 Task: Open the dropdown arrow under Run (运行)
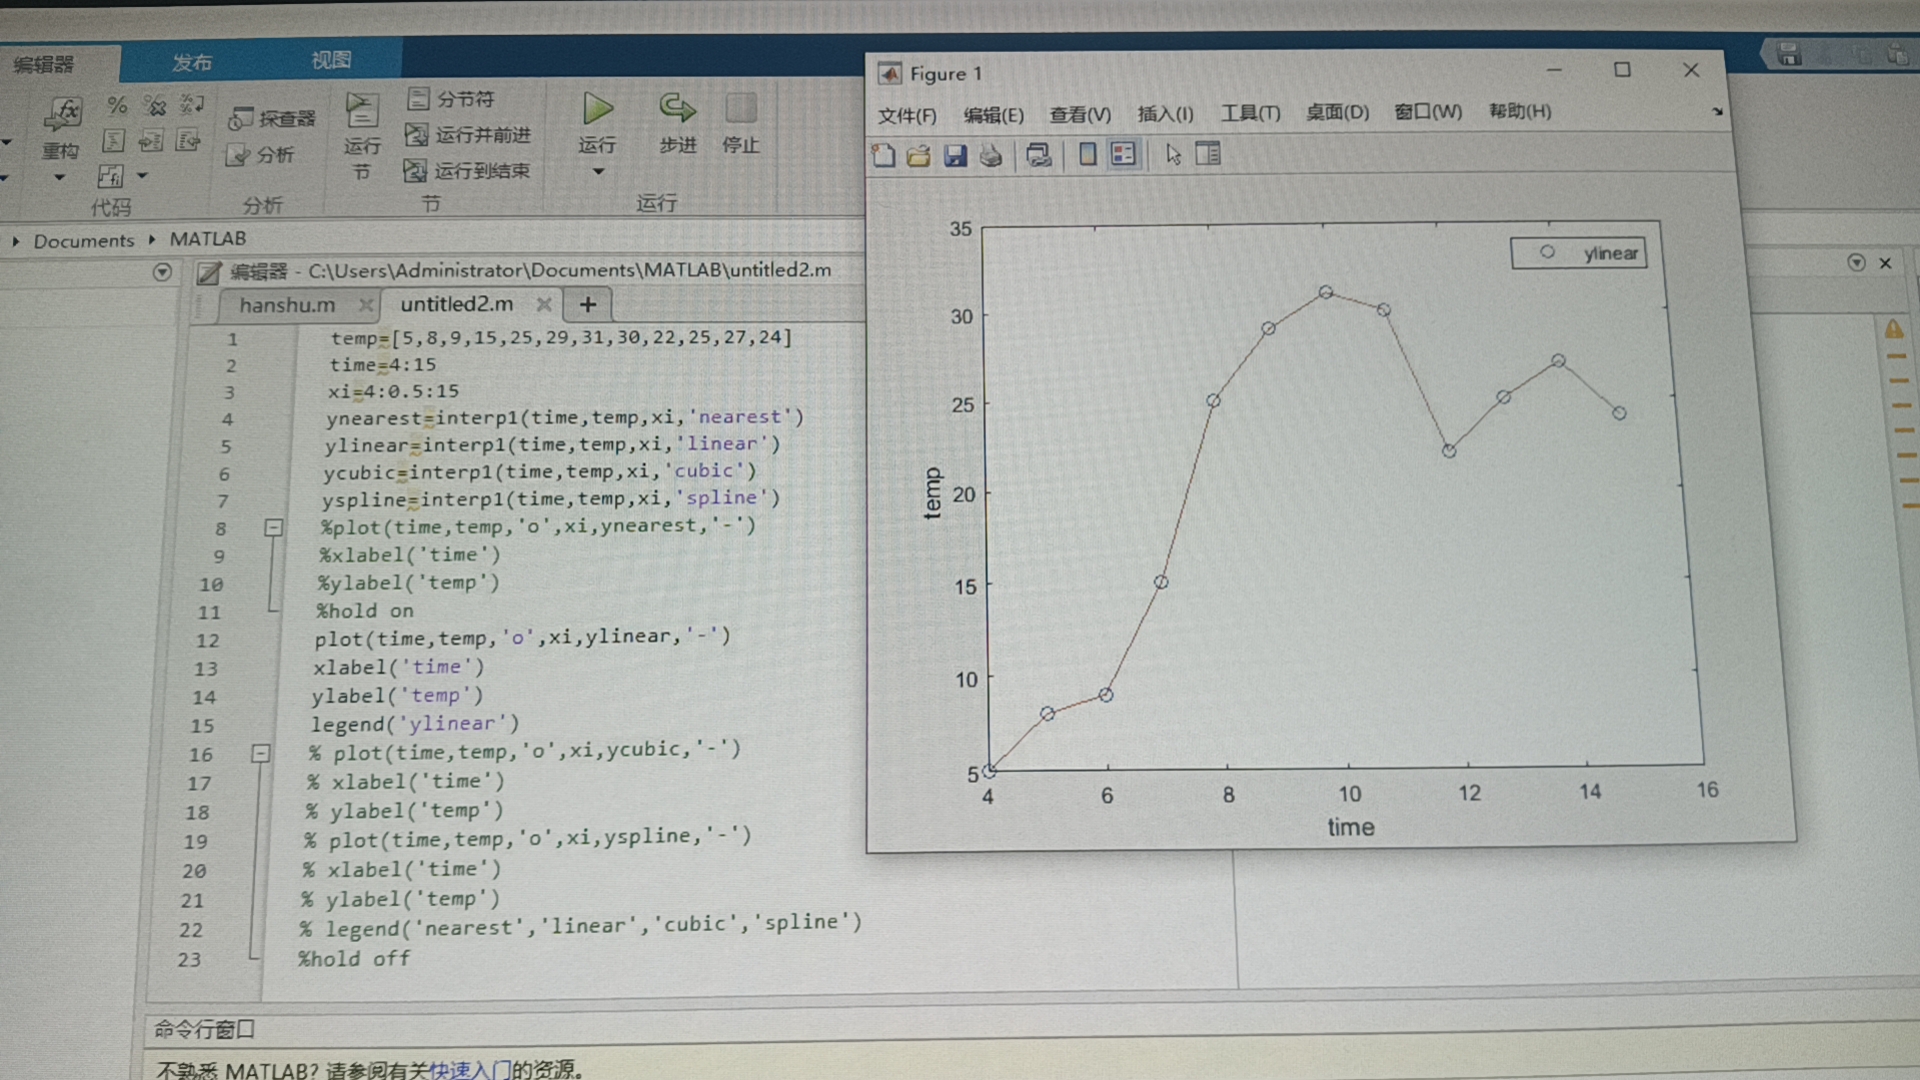[x=598, y=172]
